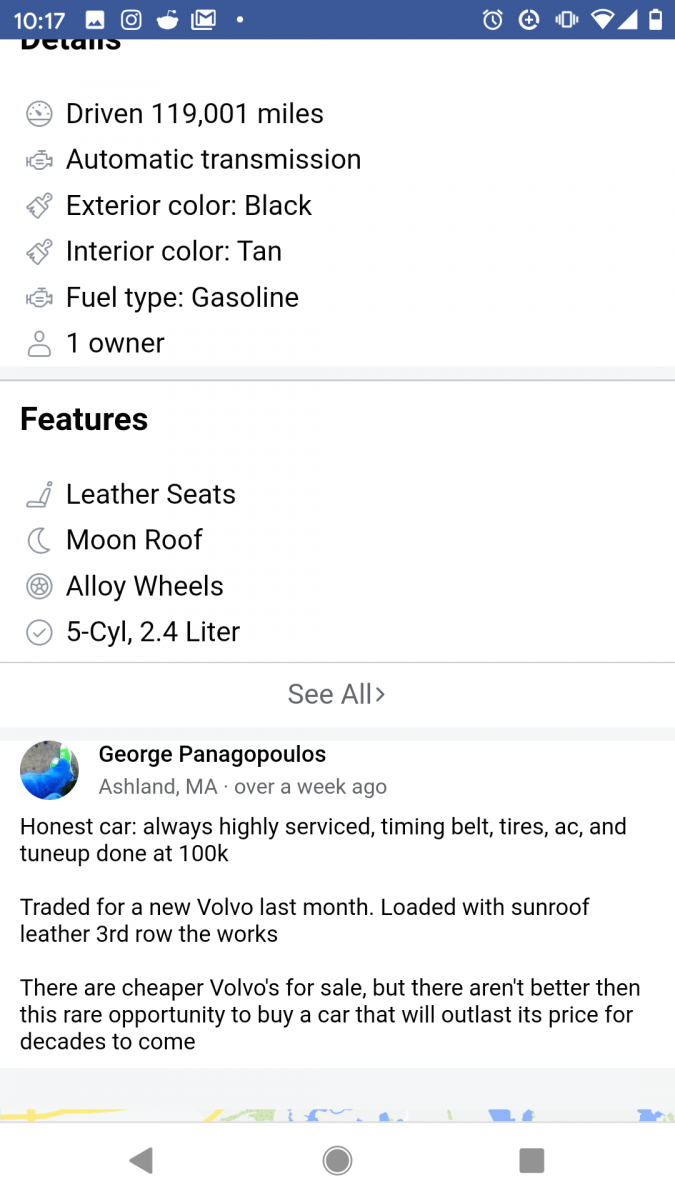Select the mileage speedometer icon
This screenshot has width=675, height=1200.
pos(38,113)
